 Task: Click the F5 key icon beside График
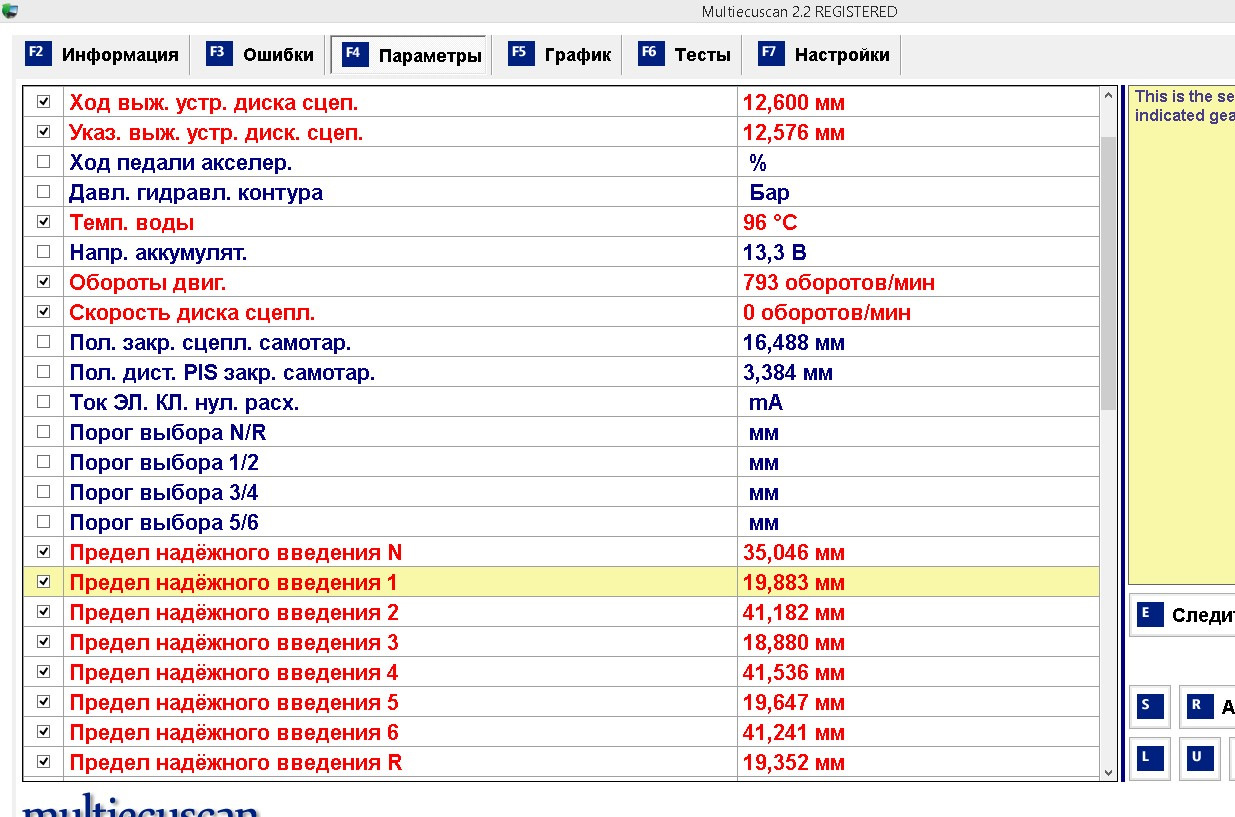tap(521, 53)
